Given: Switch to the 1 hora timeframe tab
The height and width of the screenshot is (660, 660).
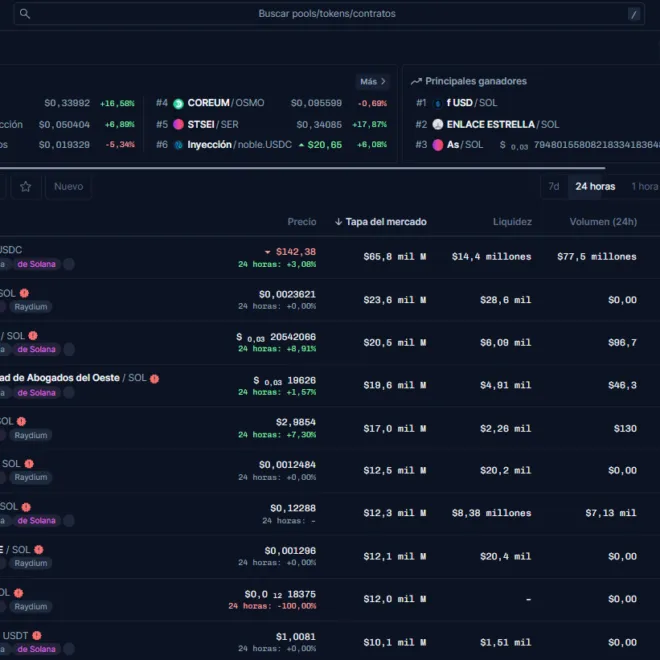Looking at the screenshot, I should [644, 186].
